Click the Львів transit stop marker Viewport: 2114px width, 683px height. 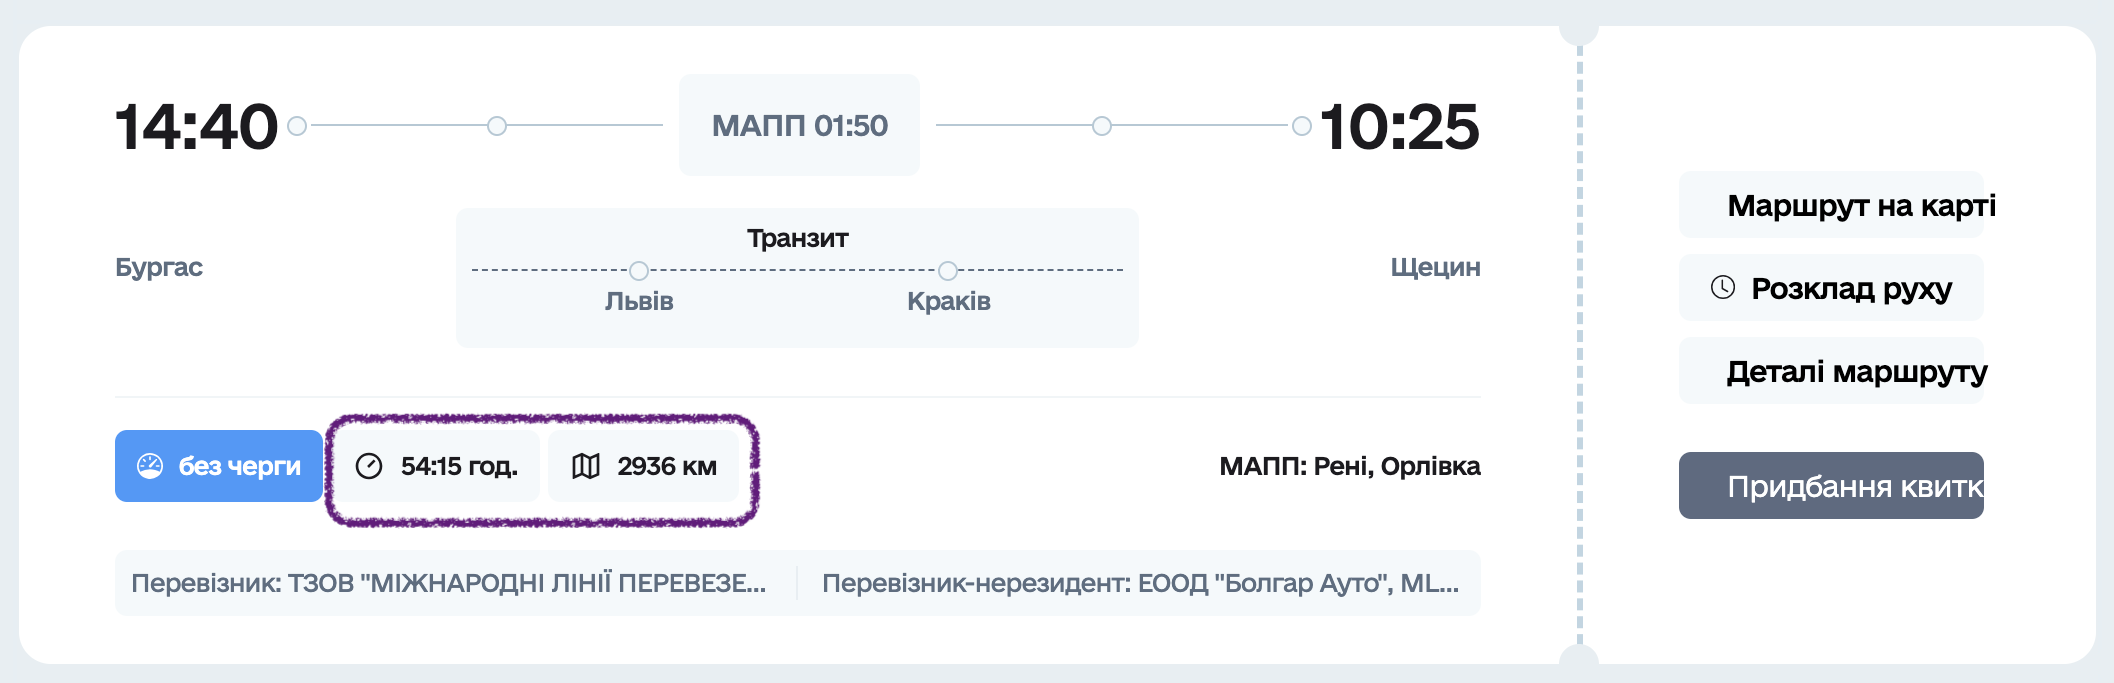(x=639, y=271)
